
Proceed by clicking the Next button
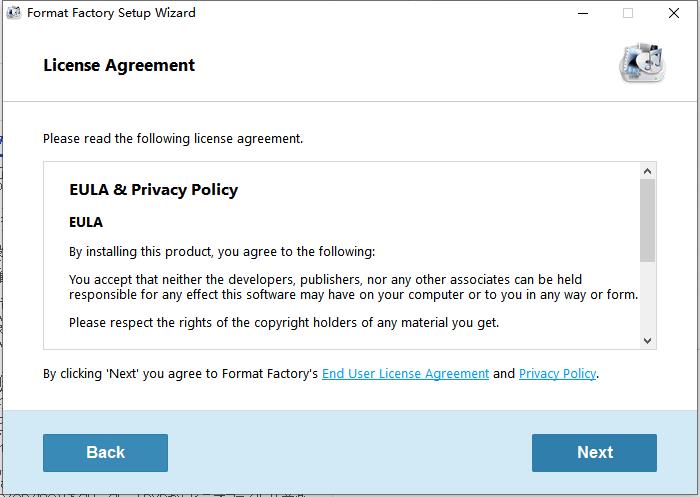point(594,452)
